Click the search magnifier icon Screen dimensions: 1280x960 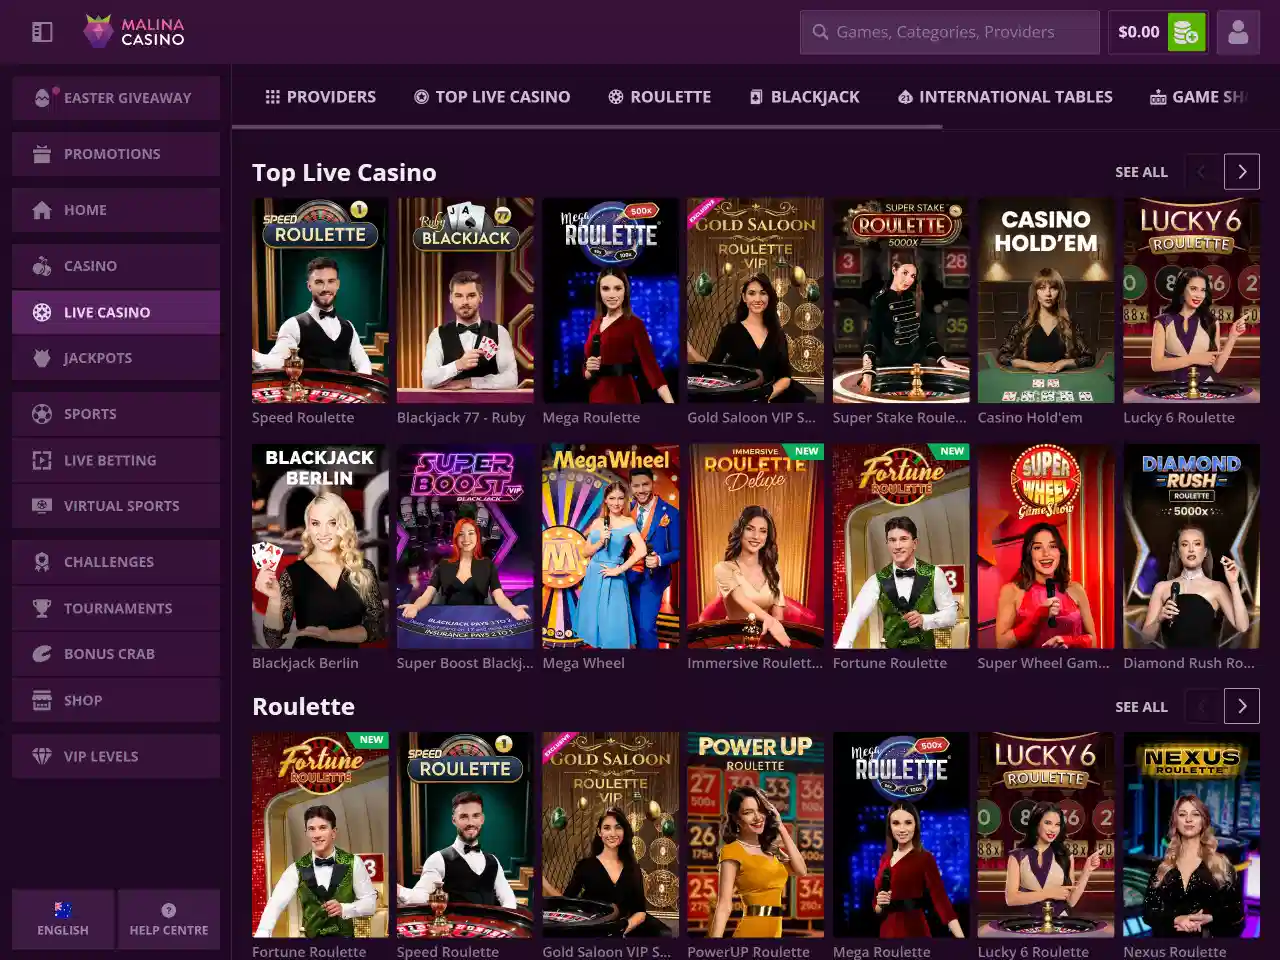coord(820,32)
